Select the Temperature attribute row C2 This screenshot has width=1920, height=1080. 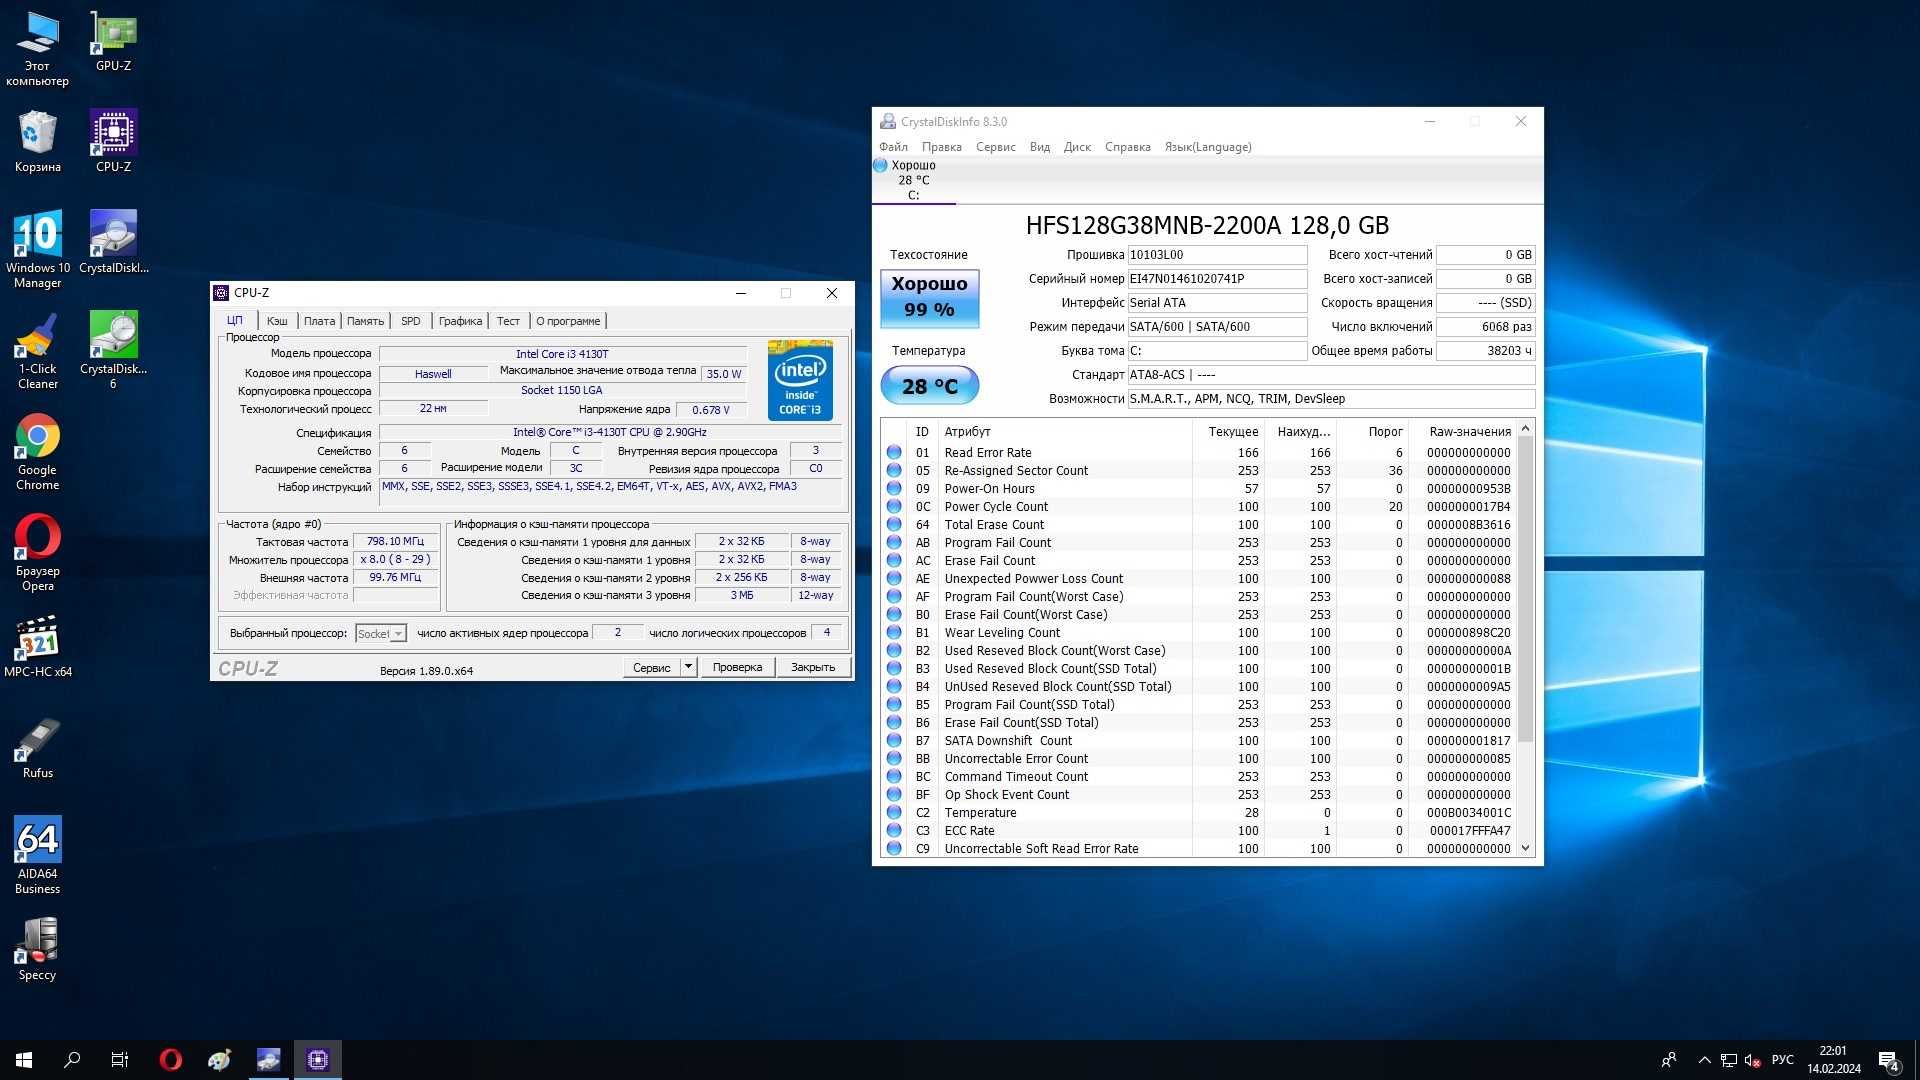pos(1200,813)
